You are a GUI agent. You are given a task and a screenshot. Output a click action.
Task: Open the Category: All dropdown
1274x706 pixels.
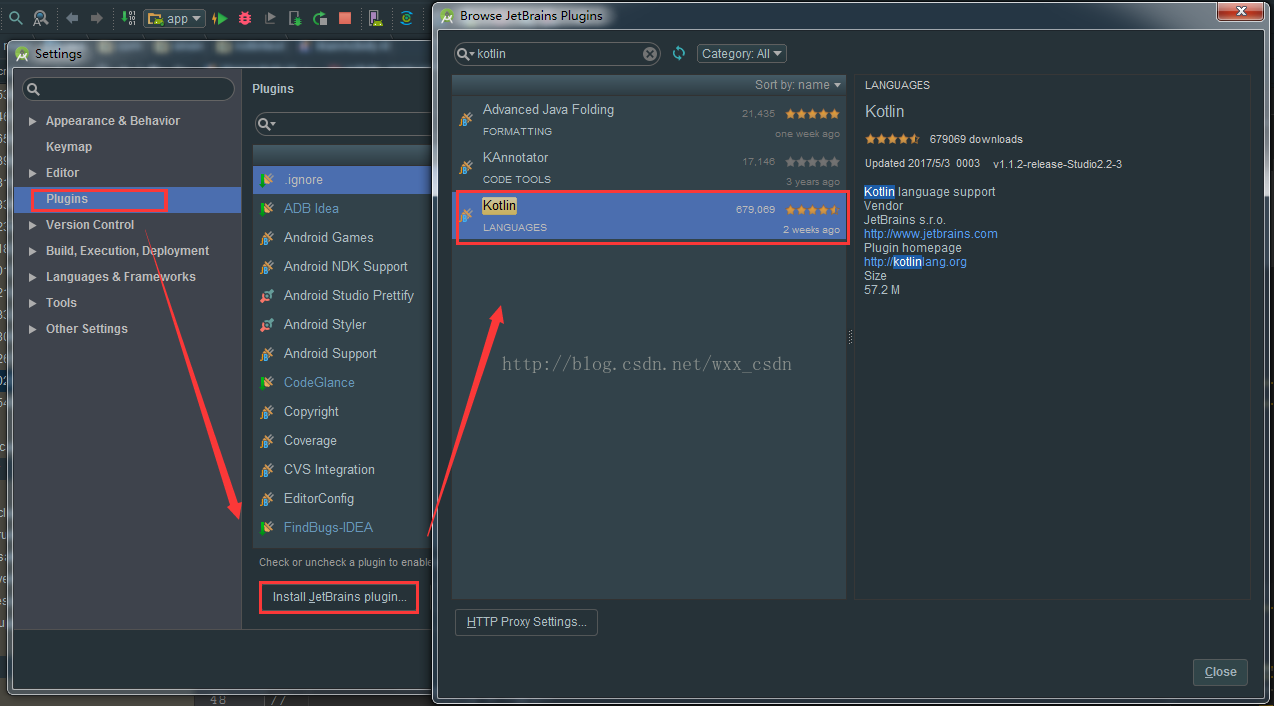pyautogui.click(x=742, y=54)
